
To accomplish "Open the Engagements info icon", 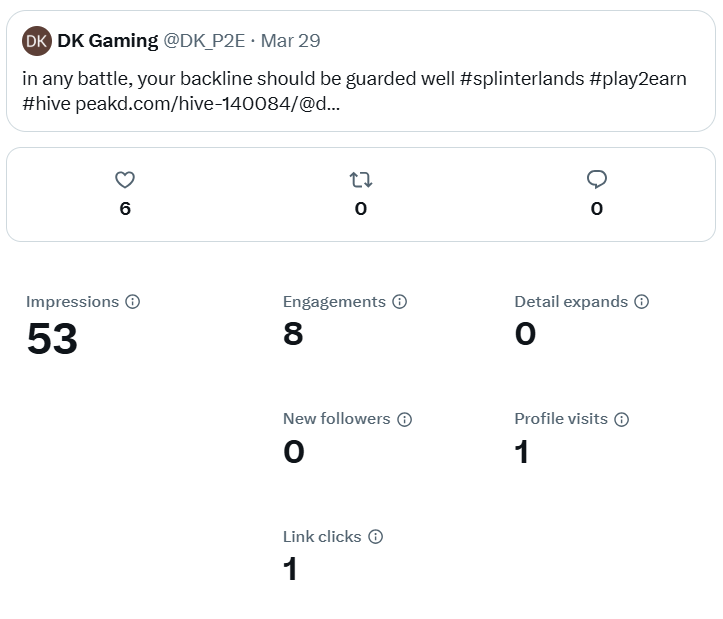I will tap(399, 302).
